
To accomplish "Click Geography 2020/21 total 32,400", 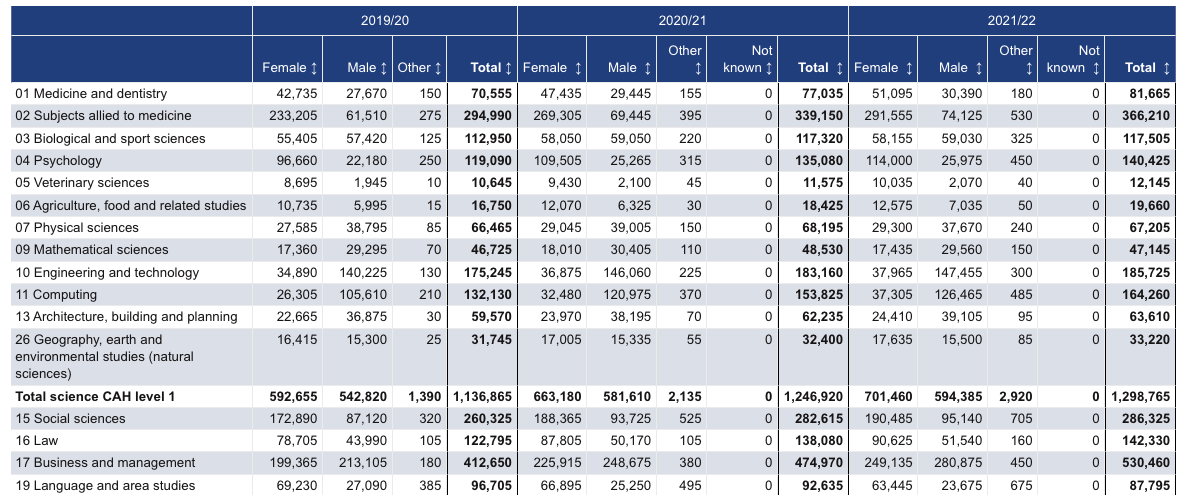I will click(822, 339).
